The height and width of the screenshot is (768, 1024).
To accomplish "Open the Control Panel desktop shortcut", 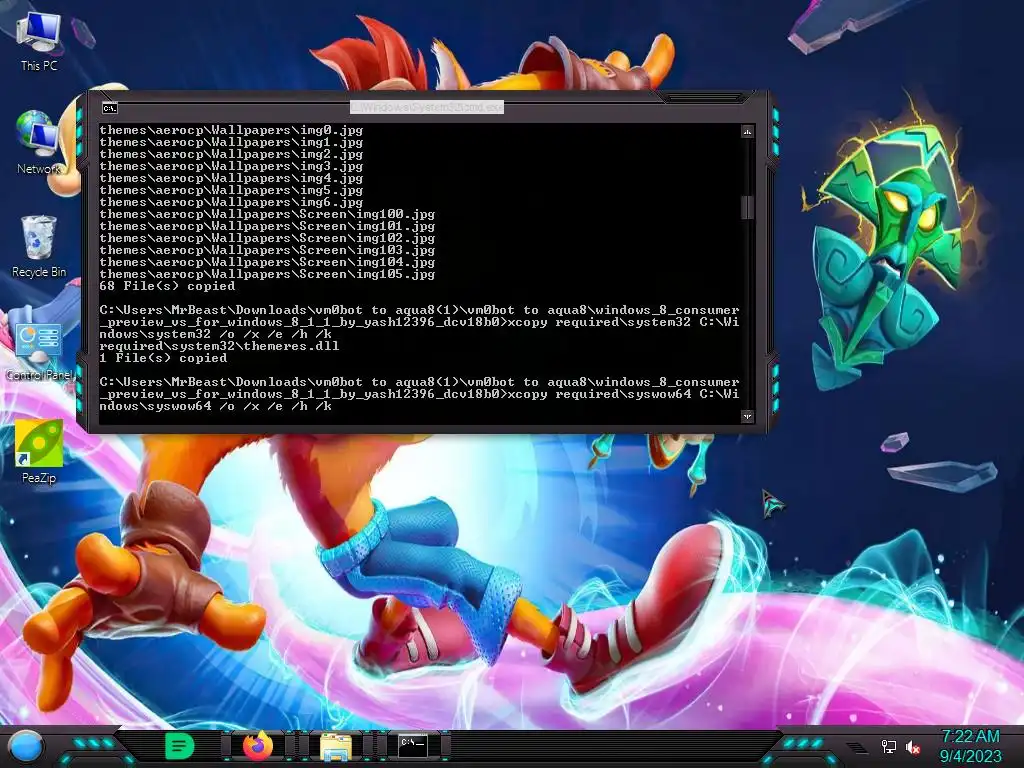I will [x=39, y=351].
